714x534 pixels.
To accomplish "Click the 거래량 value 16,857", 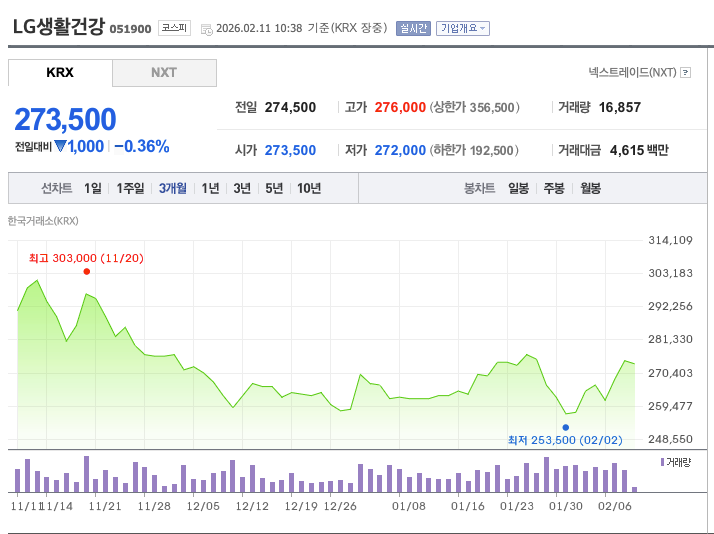I will (620, 107).
